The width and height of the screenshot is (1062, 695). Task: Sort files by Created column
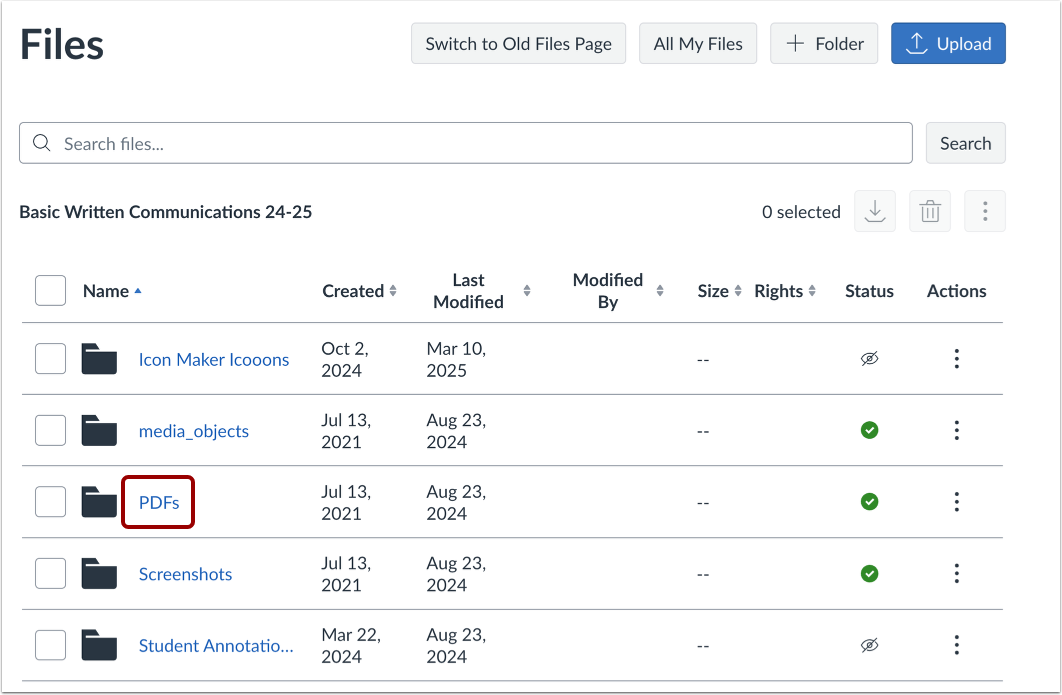[359, 291]
